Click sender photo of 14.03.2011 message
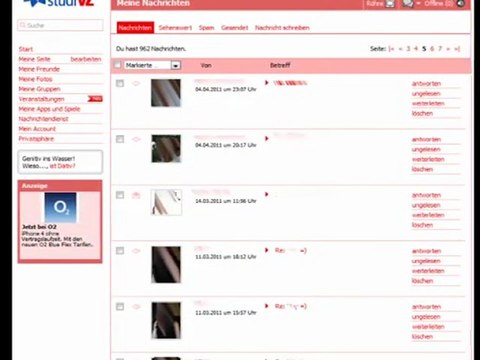This screenshot has width=480, height=360. [166, 202]
